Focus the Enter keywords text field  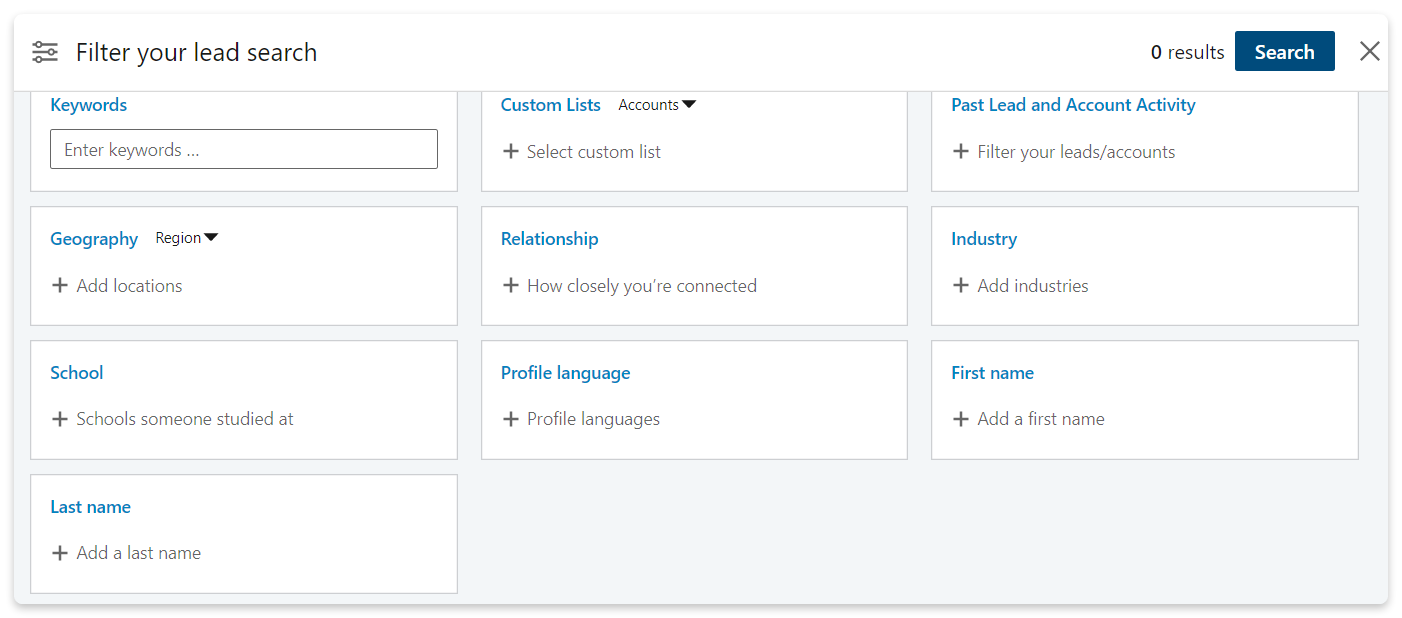point(244,149)
